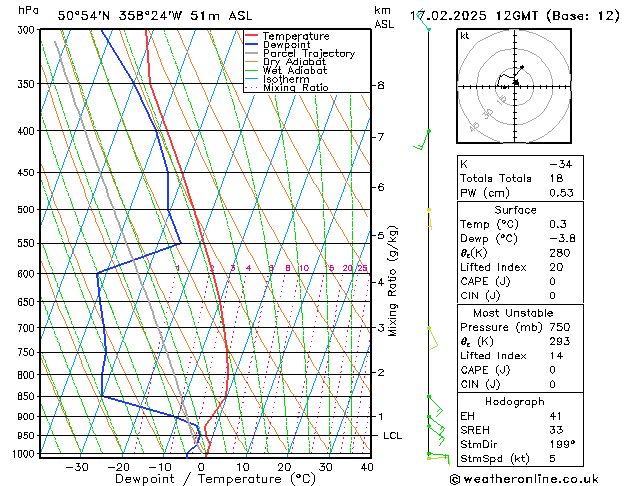This screenshot has width=629, height=486.
Task: Click the surface Lifted Index value 20
Action: coord(556,267)
